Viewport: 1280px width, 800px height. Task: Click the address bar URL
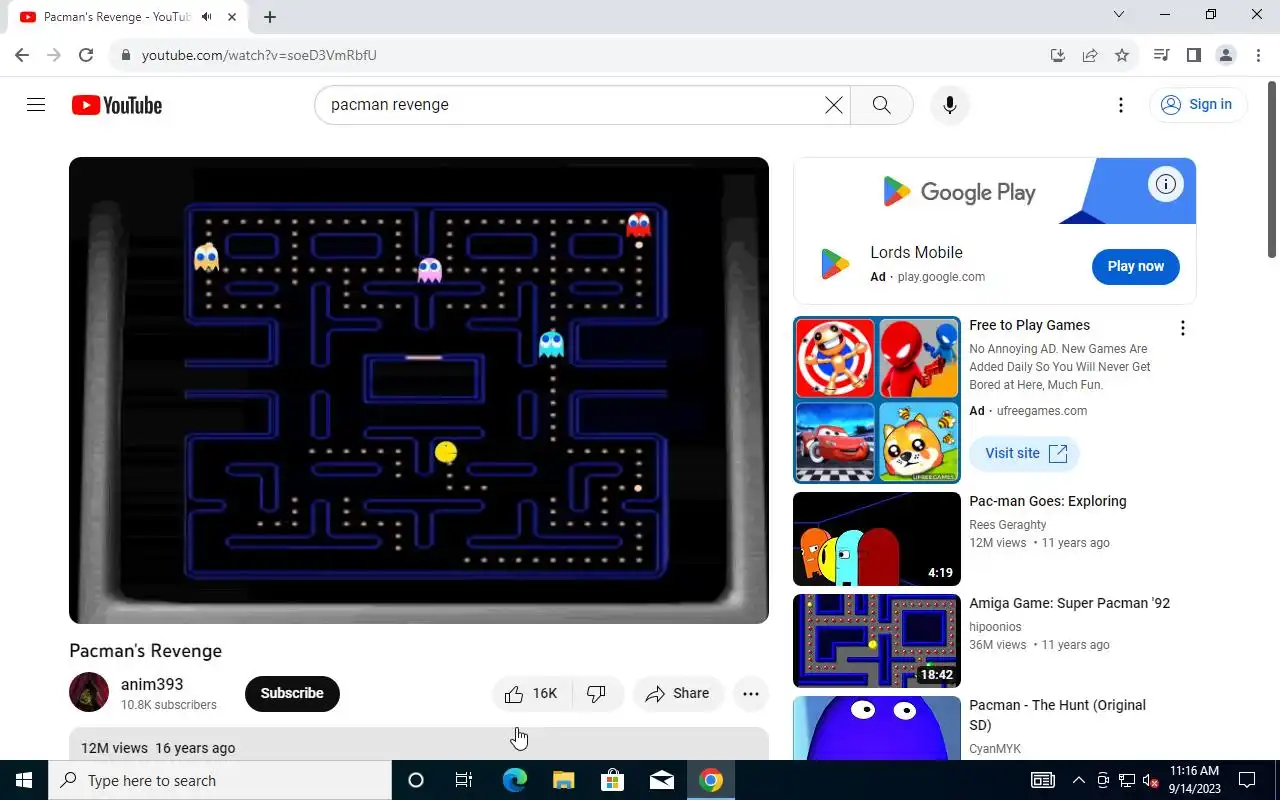259,55
